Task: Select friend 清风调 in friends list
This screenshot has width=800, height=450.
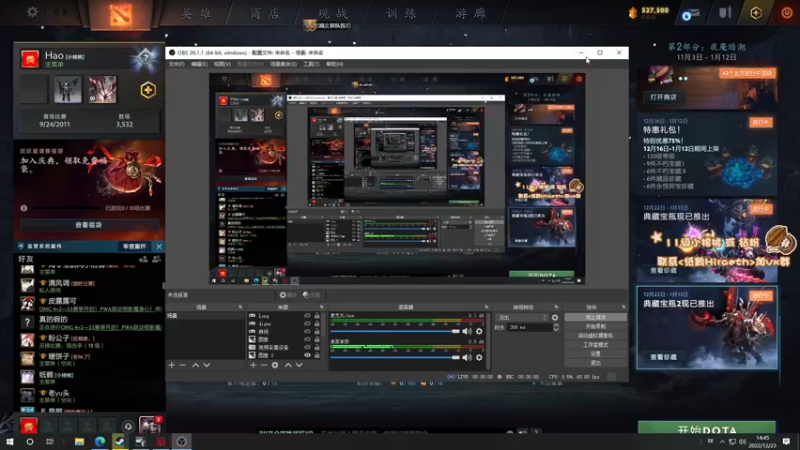Action: coord(90,286)
